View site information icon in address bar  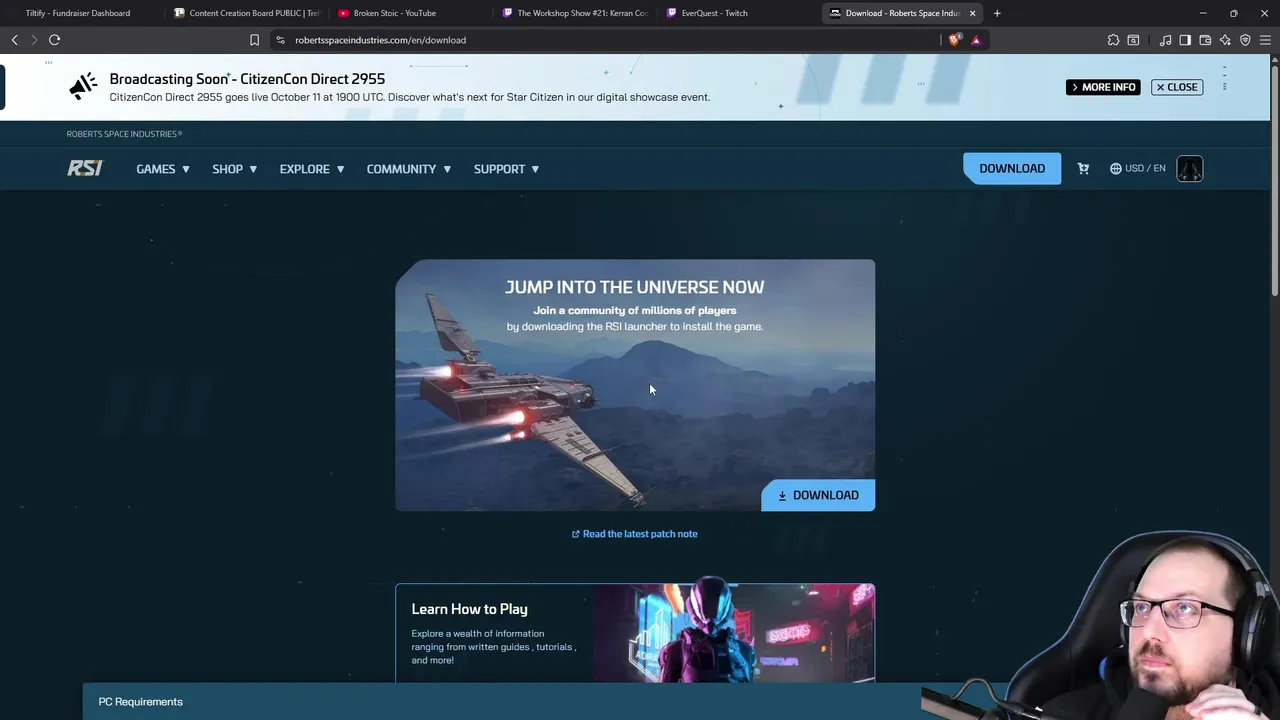point(280,40)
